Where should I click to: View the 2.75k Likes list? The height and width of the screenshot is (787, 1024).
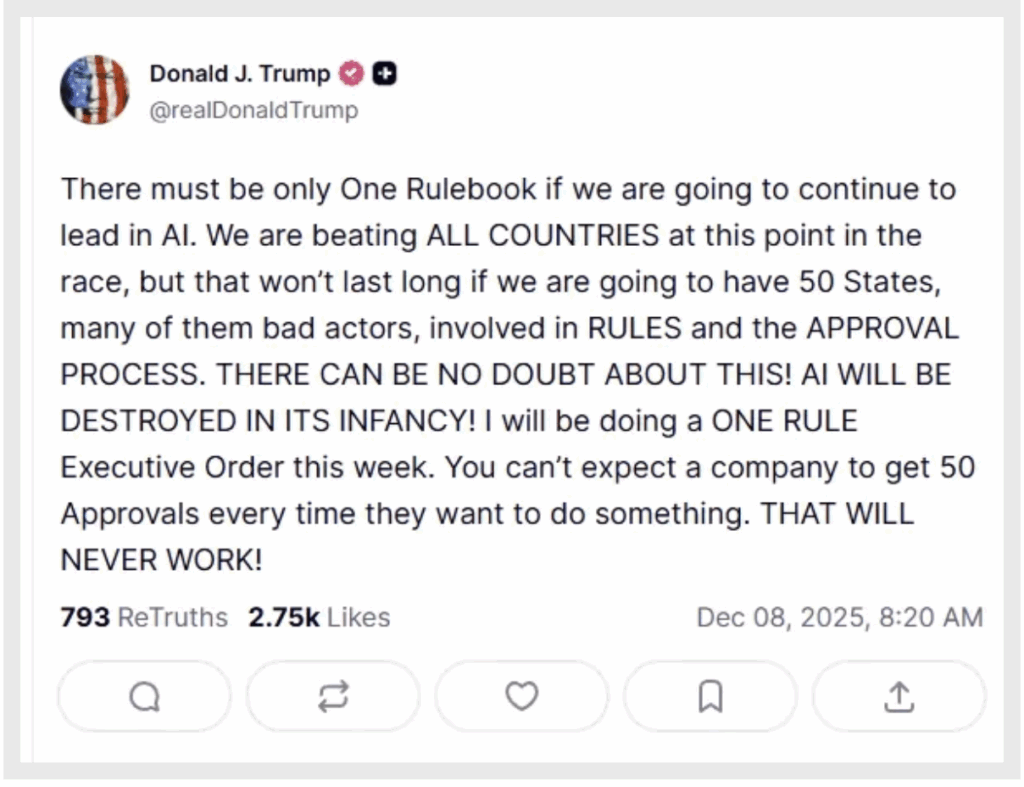[319, 617]
